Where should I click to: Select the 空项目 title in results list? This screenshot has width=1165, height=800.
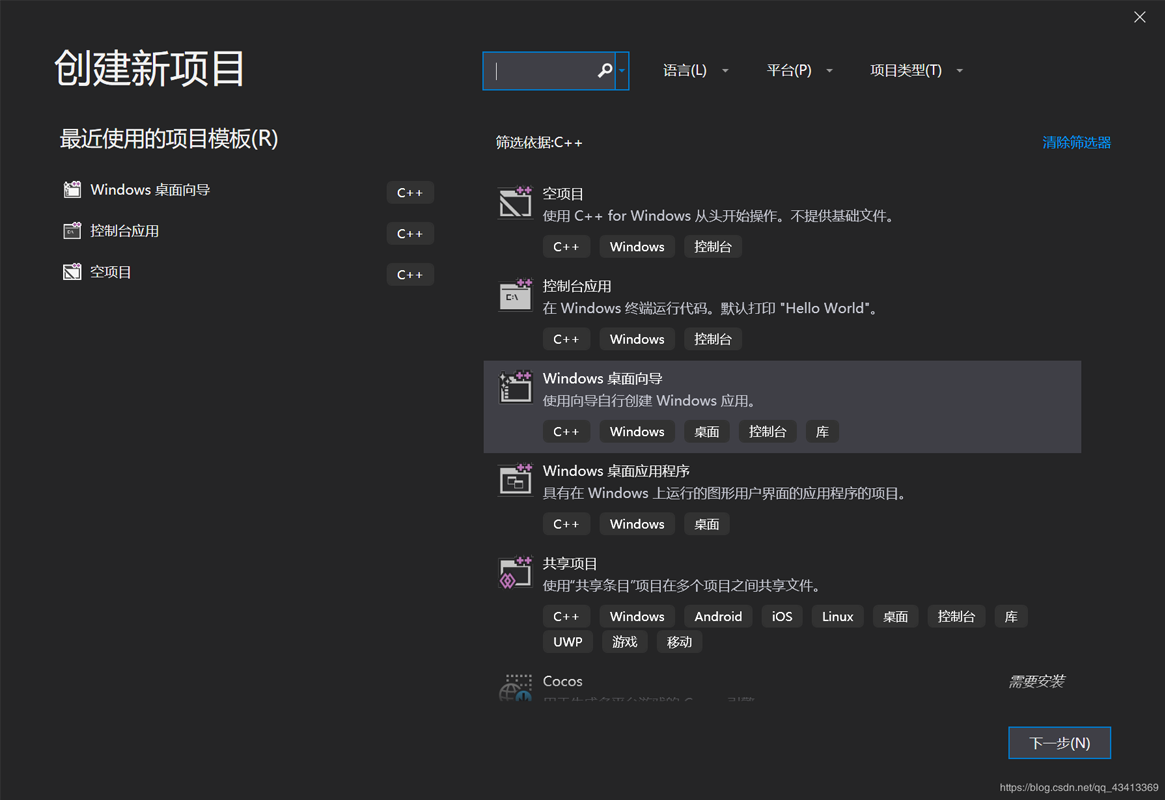(x=563, y=194)
